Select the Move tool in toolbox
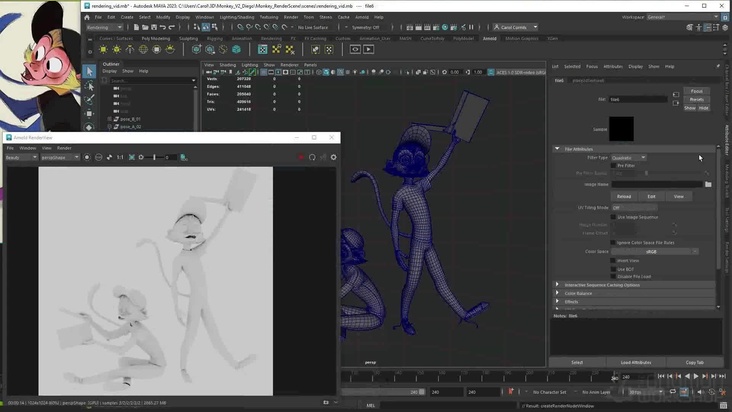 pos(89,113)
